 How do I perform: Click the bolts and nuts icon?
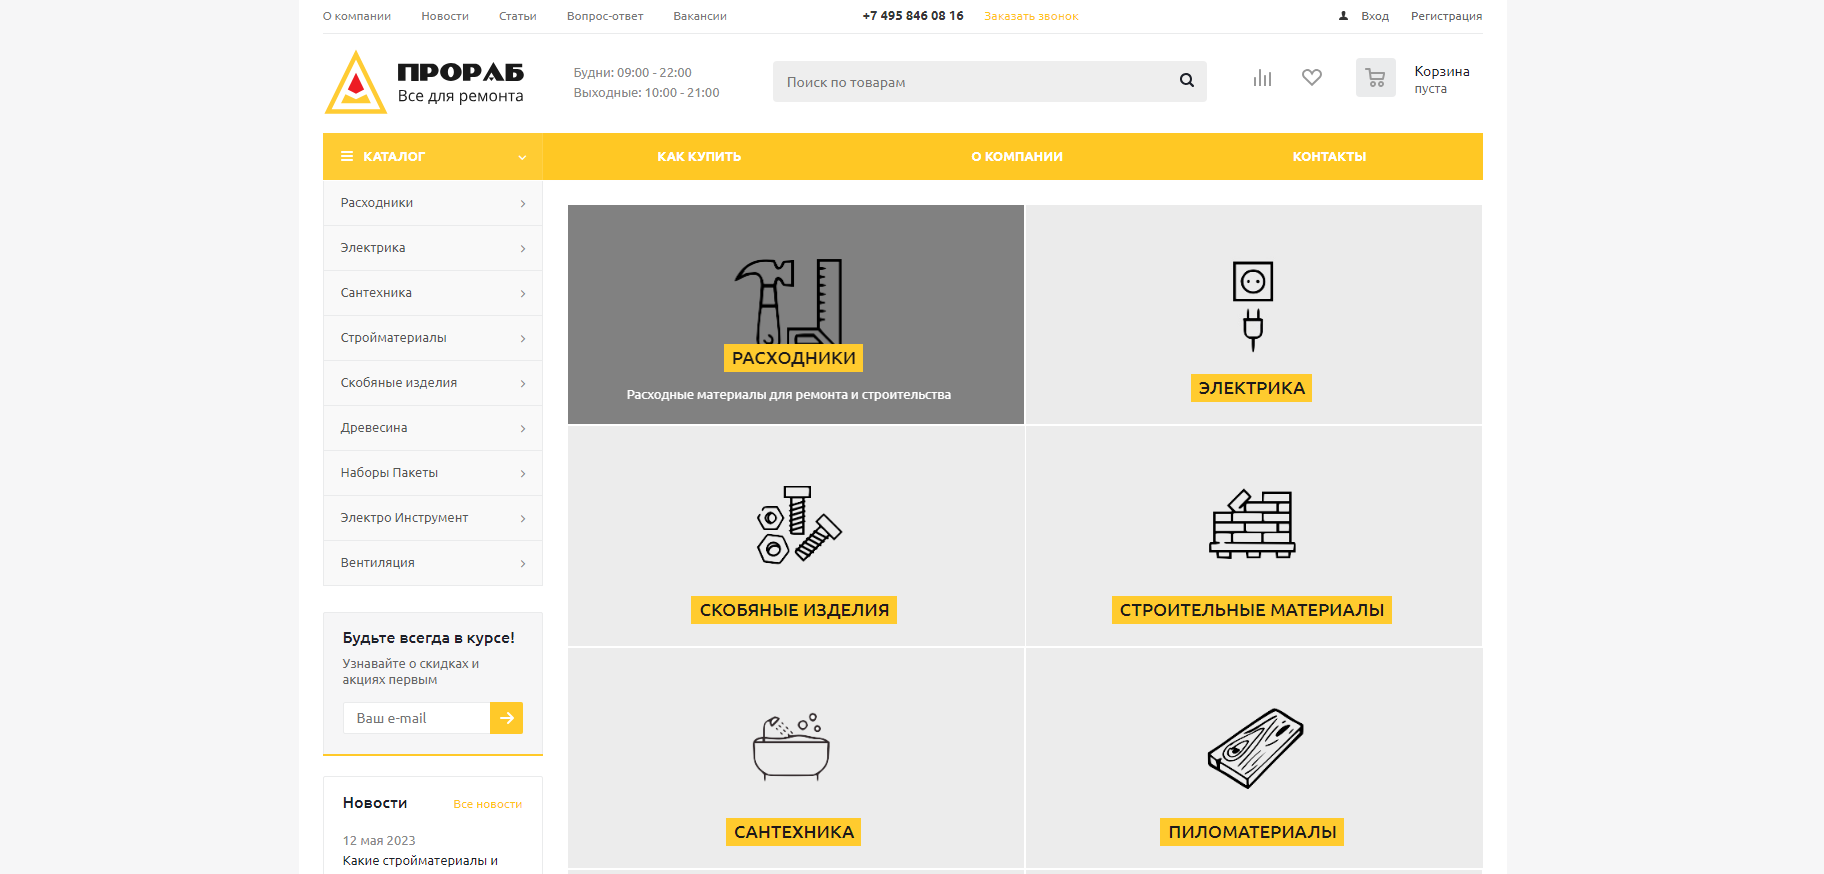pyautogui.click(x=798, y=525)
